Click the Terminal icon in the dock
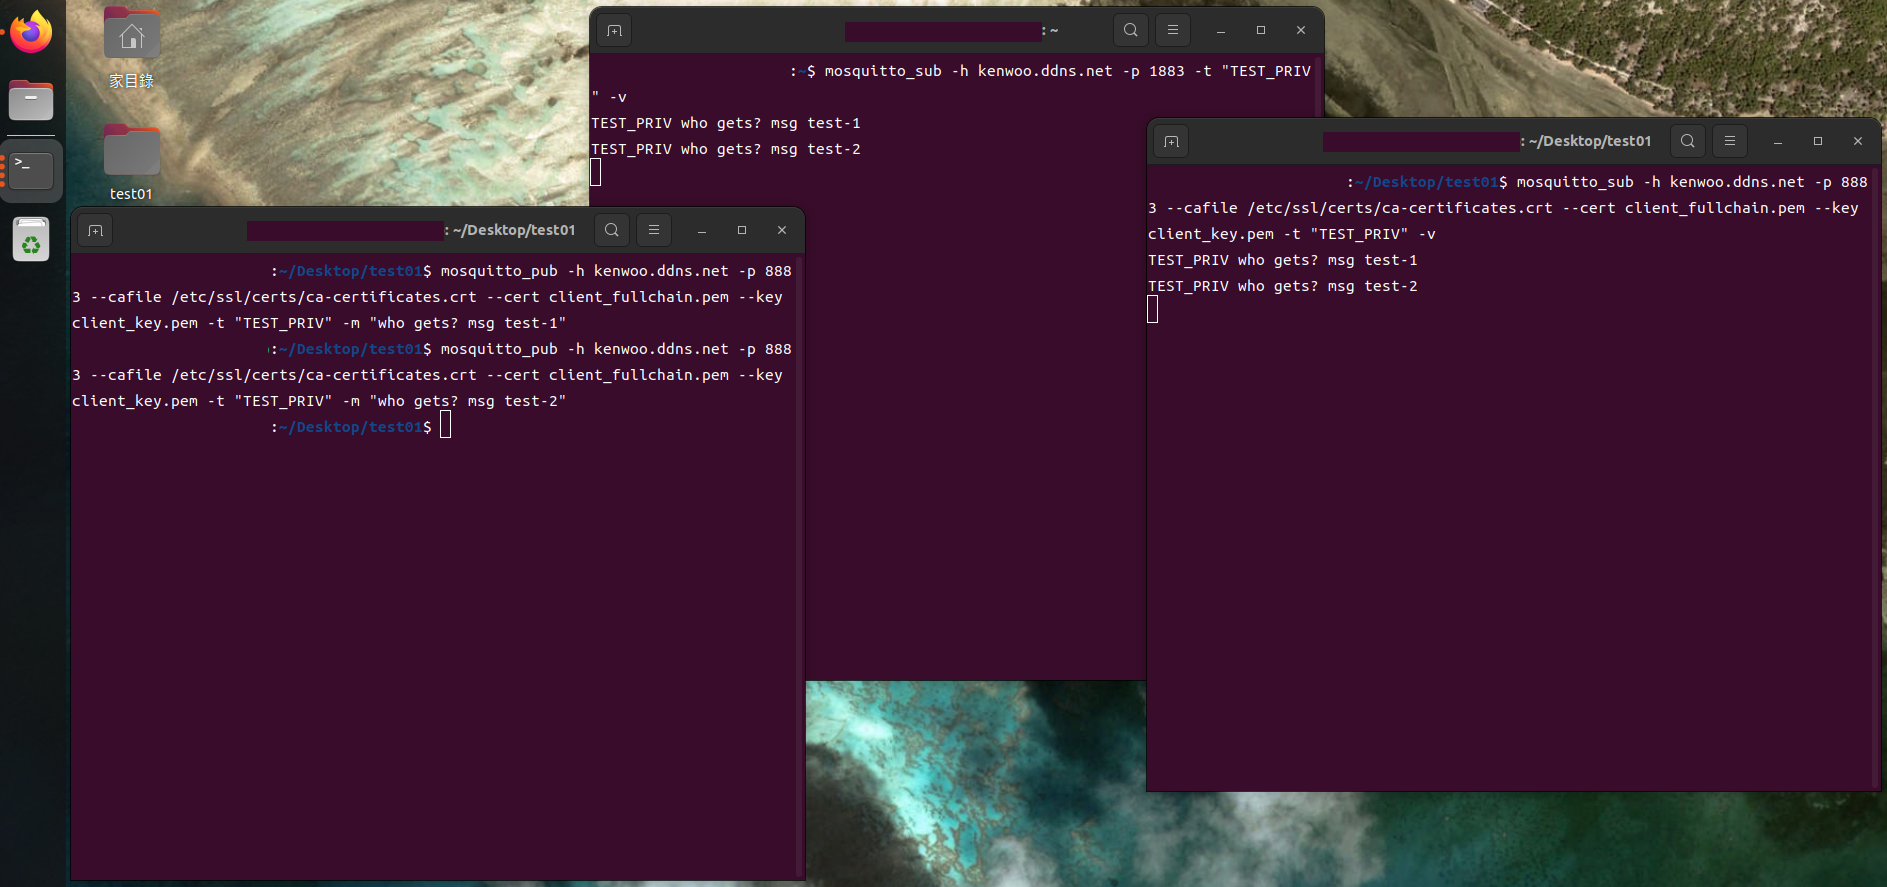This screenshot has height=887, width=1887. click(x=31, y=171)
